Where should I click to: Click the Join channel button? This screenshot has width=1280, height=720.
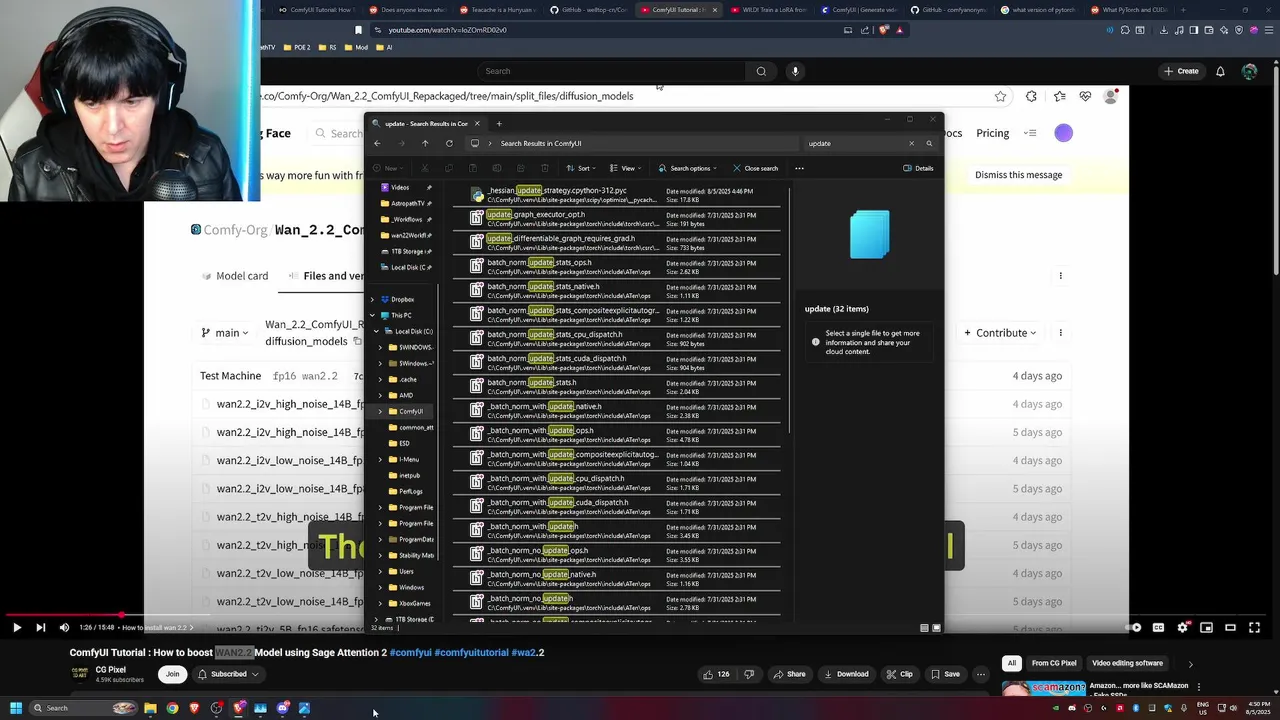click(172, 674)
